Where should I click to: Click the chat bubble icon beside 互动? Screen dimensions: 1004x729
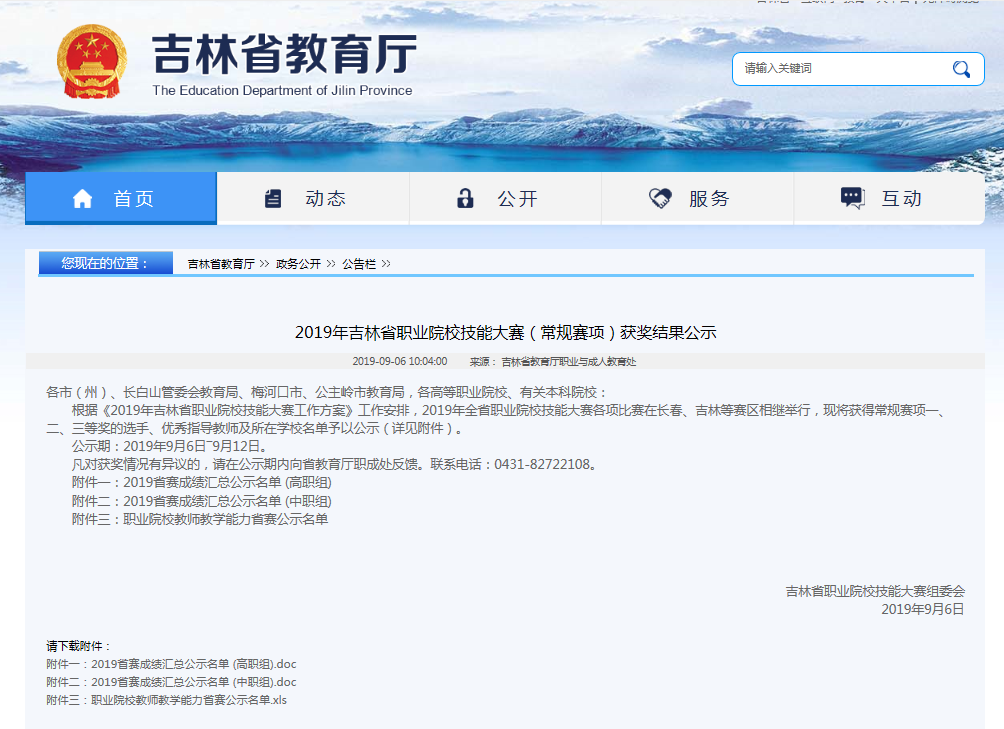tap(852, 197)
